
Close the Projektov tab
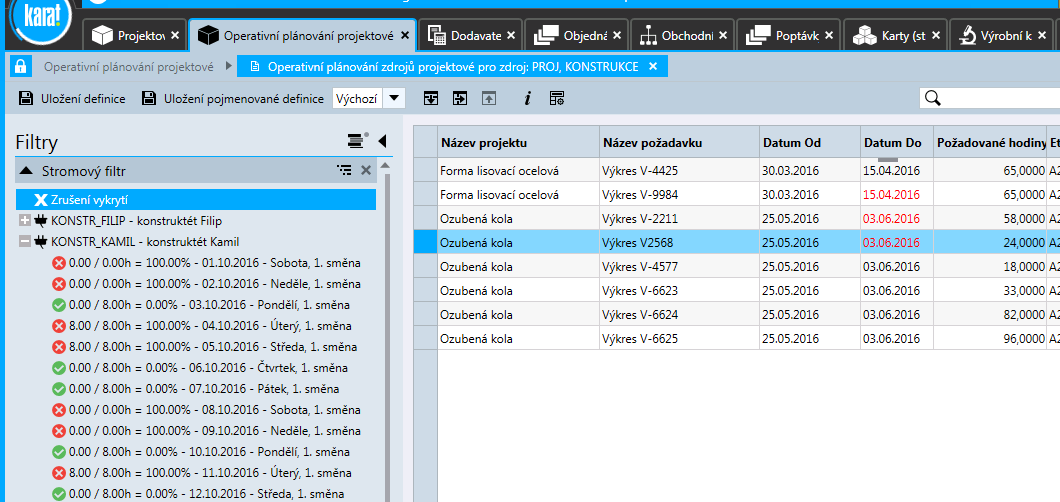[175, 35]
